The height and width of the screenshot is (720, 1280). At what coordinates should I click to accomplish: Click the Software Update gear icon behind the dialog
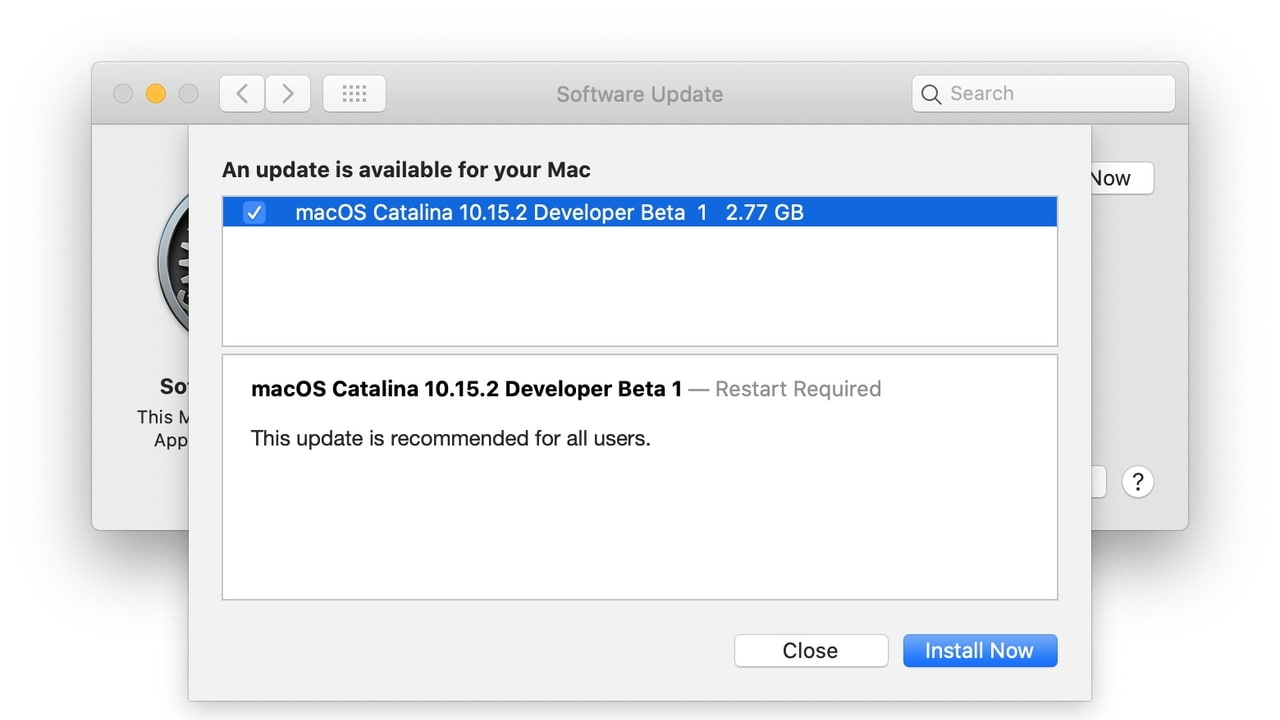click(173, 262)
